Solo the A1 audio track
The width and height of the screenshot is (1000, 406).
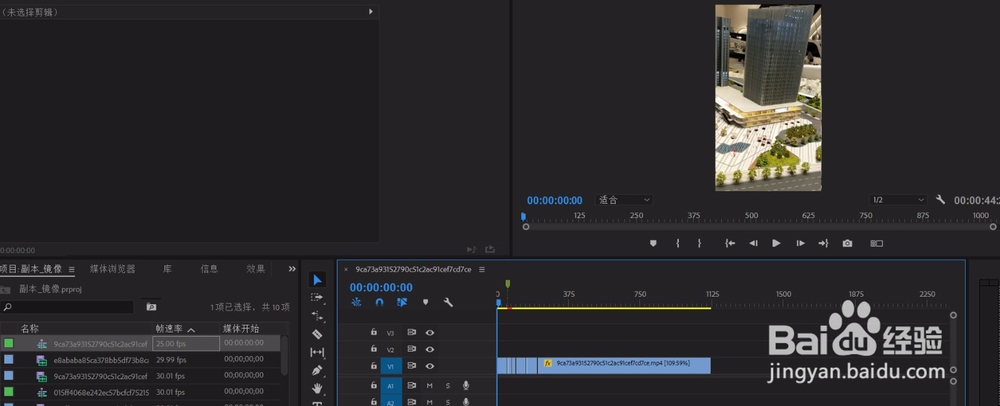coord(448,386)
